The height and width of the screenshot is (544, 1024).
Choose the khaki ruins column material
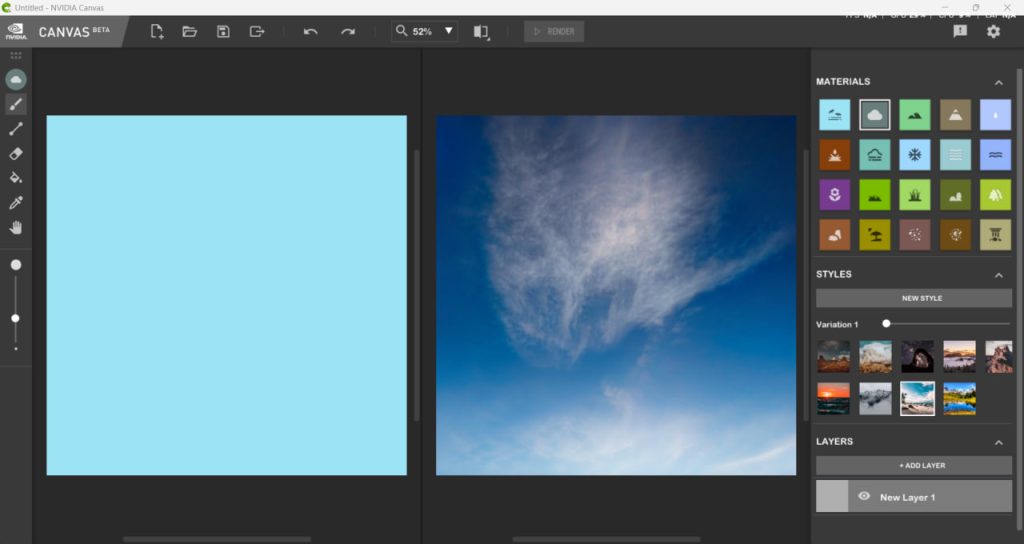995,234
